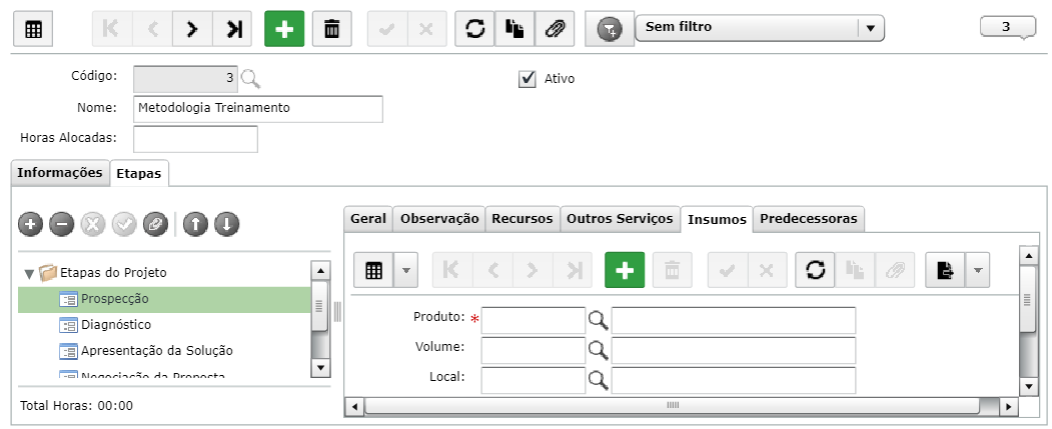Viewport: 1052px width, 429px height.
Task: Click the Produto code field
Action: (x=533, y=320)
